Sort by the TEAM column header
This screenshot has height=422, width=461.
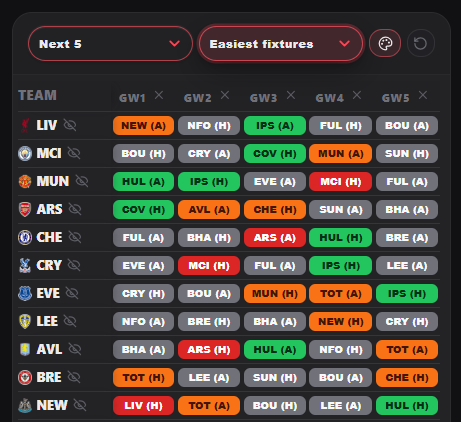(37, 95)
